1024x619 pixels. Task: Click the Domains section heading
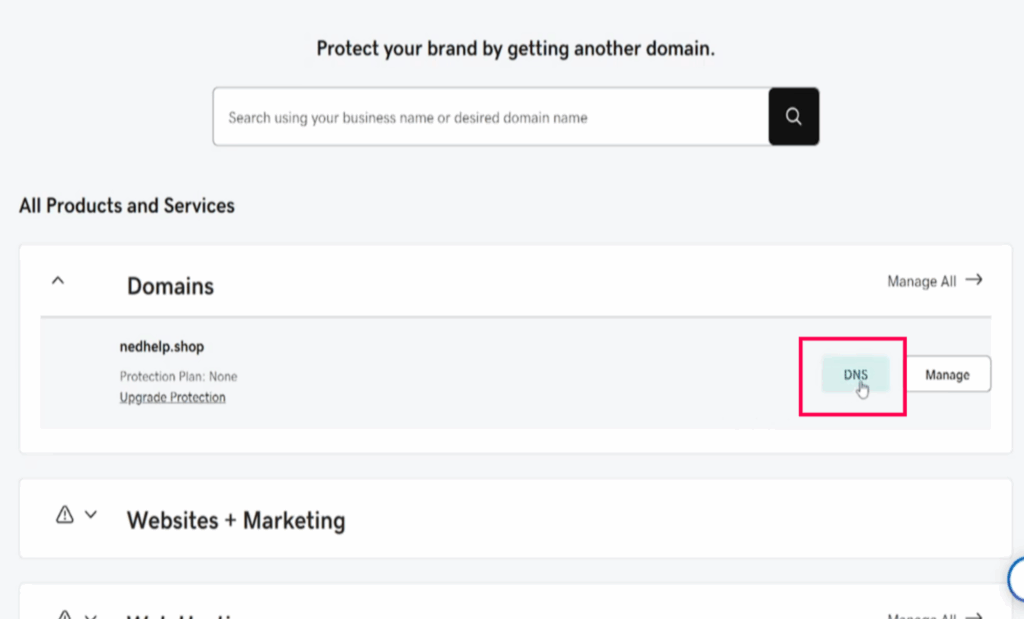170,286
